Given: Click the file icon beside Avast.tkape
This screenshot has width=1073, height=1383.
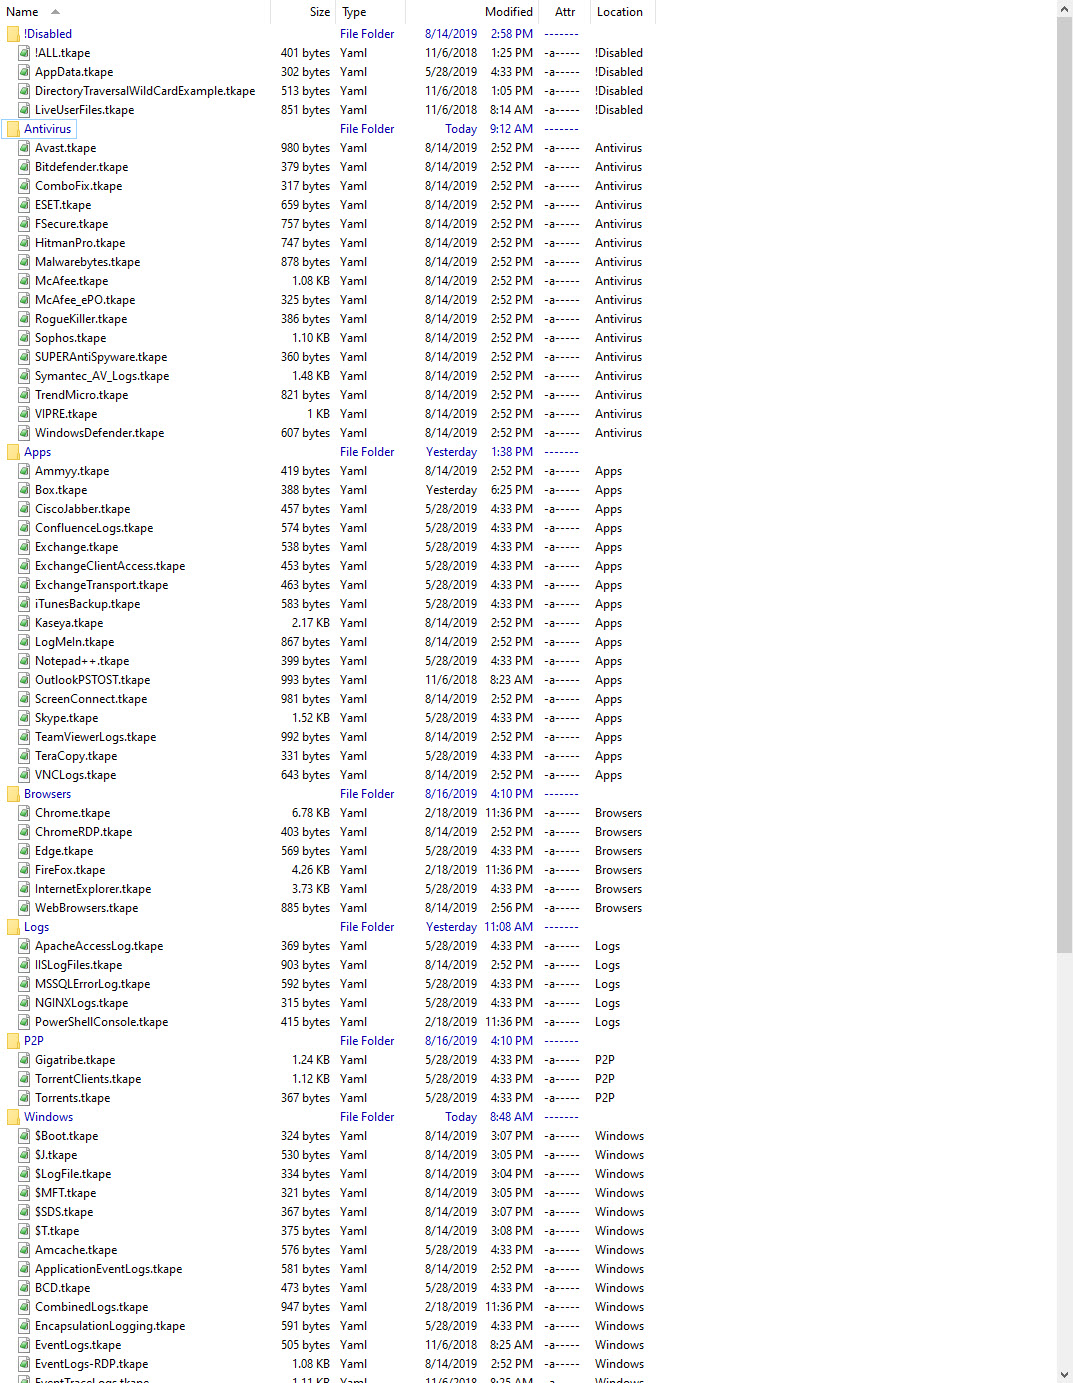Looking at the screenshot, I should click(x=24, y=148).
